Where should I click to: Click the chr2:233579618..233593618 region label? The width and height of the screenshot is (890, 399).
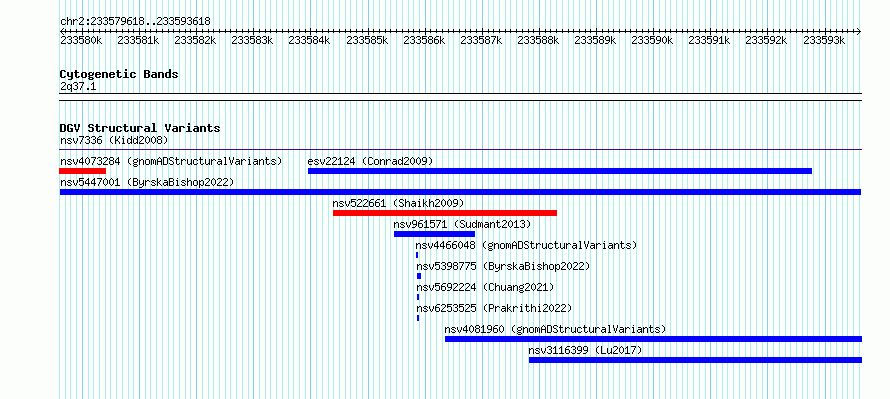coord(135,21)
